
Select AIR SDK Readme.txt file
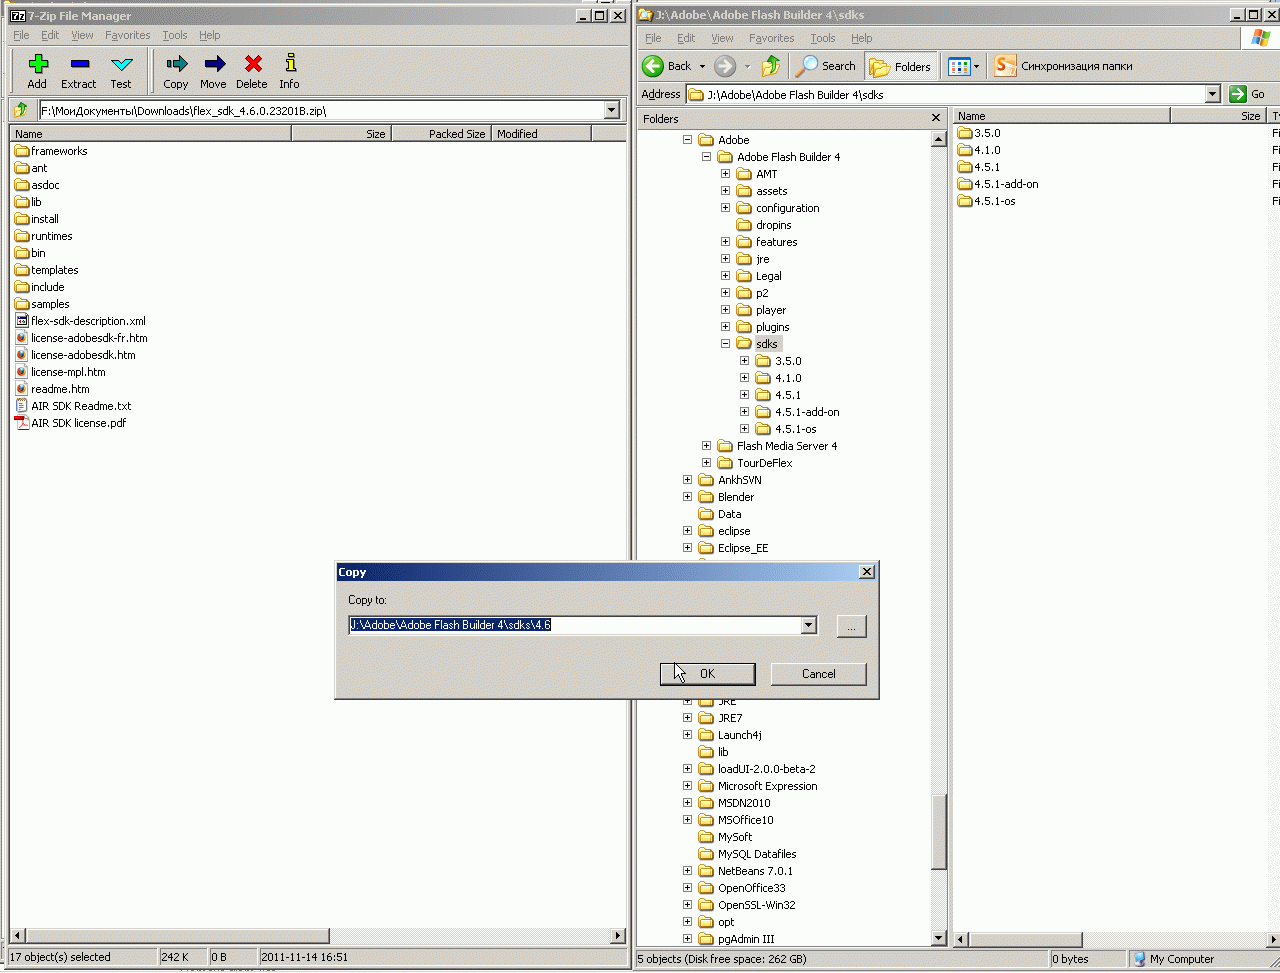[73, 406]
